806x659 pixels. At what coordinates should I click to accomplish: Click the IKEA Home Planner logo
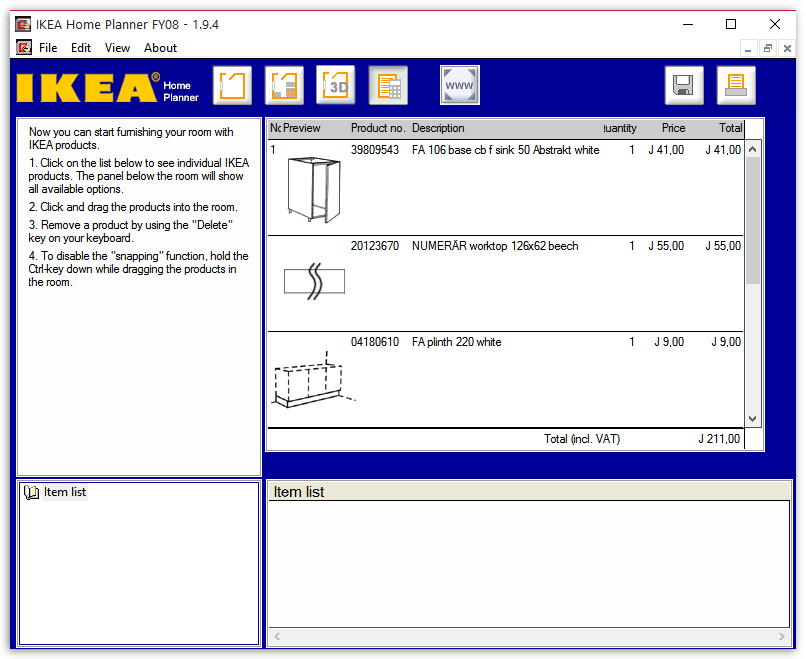[107, 87]
